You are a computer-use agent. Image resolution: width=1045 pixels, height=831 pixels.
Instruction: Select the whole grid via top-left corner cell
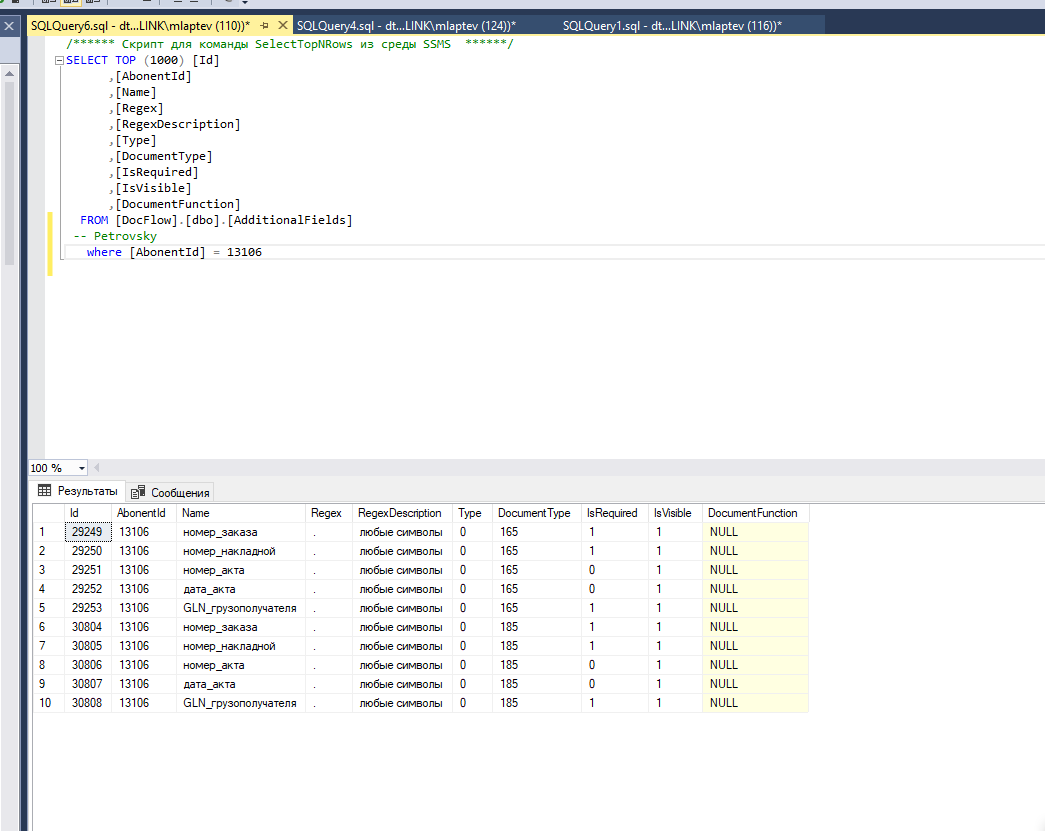47,513
